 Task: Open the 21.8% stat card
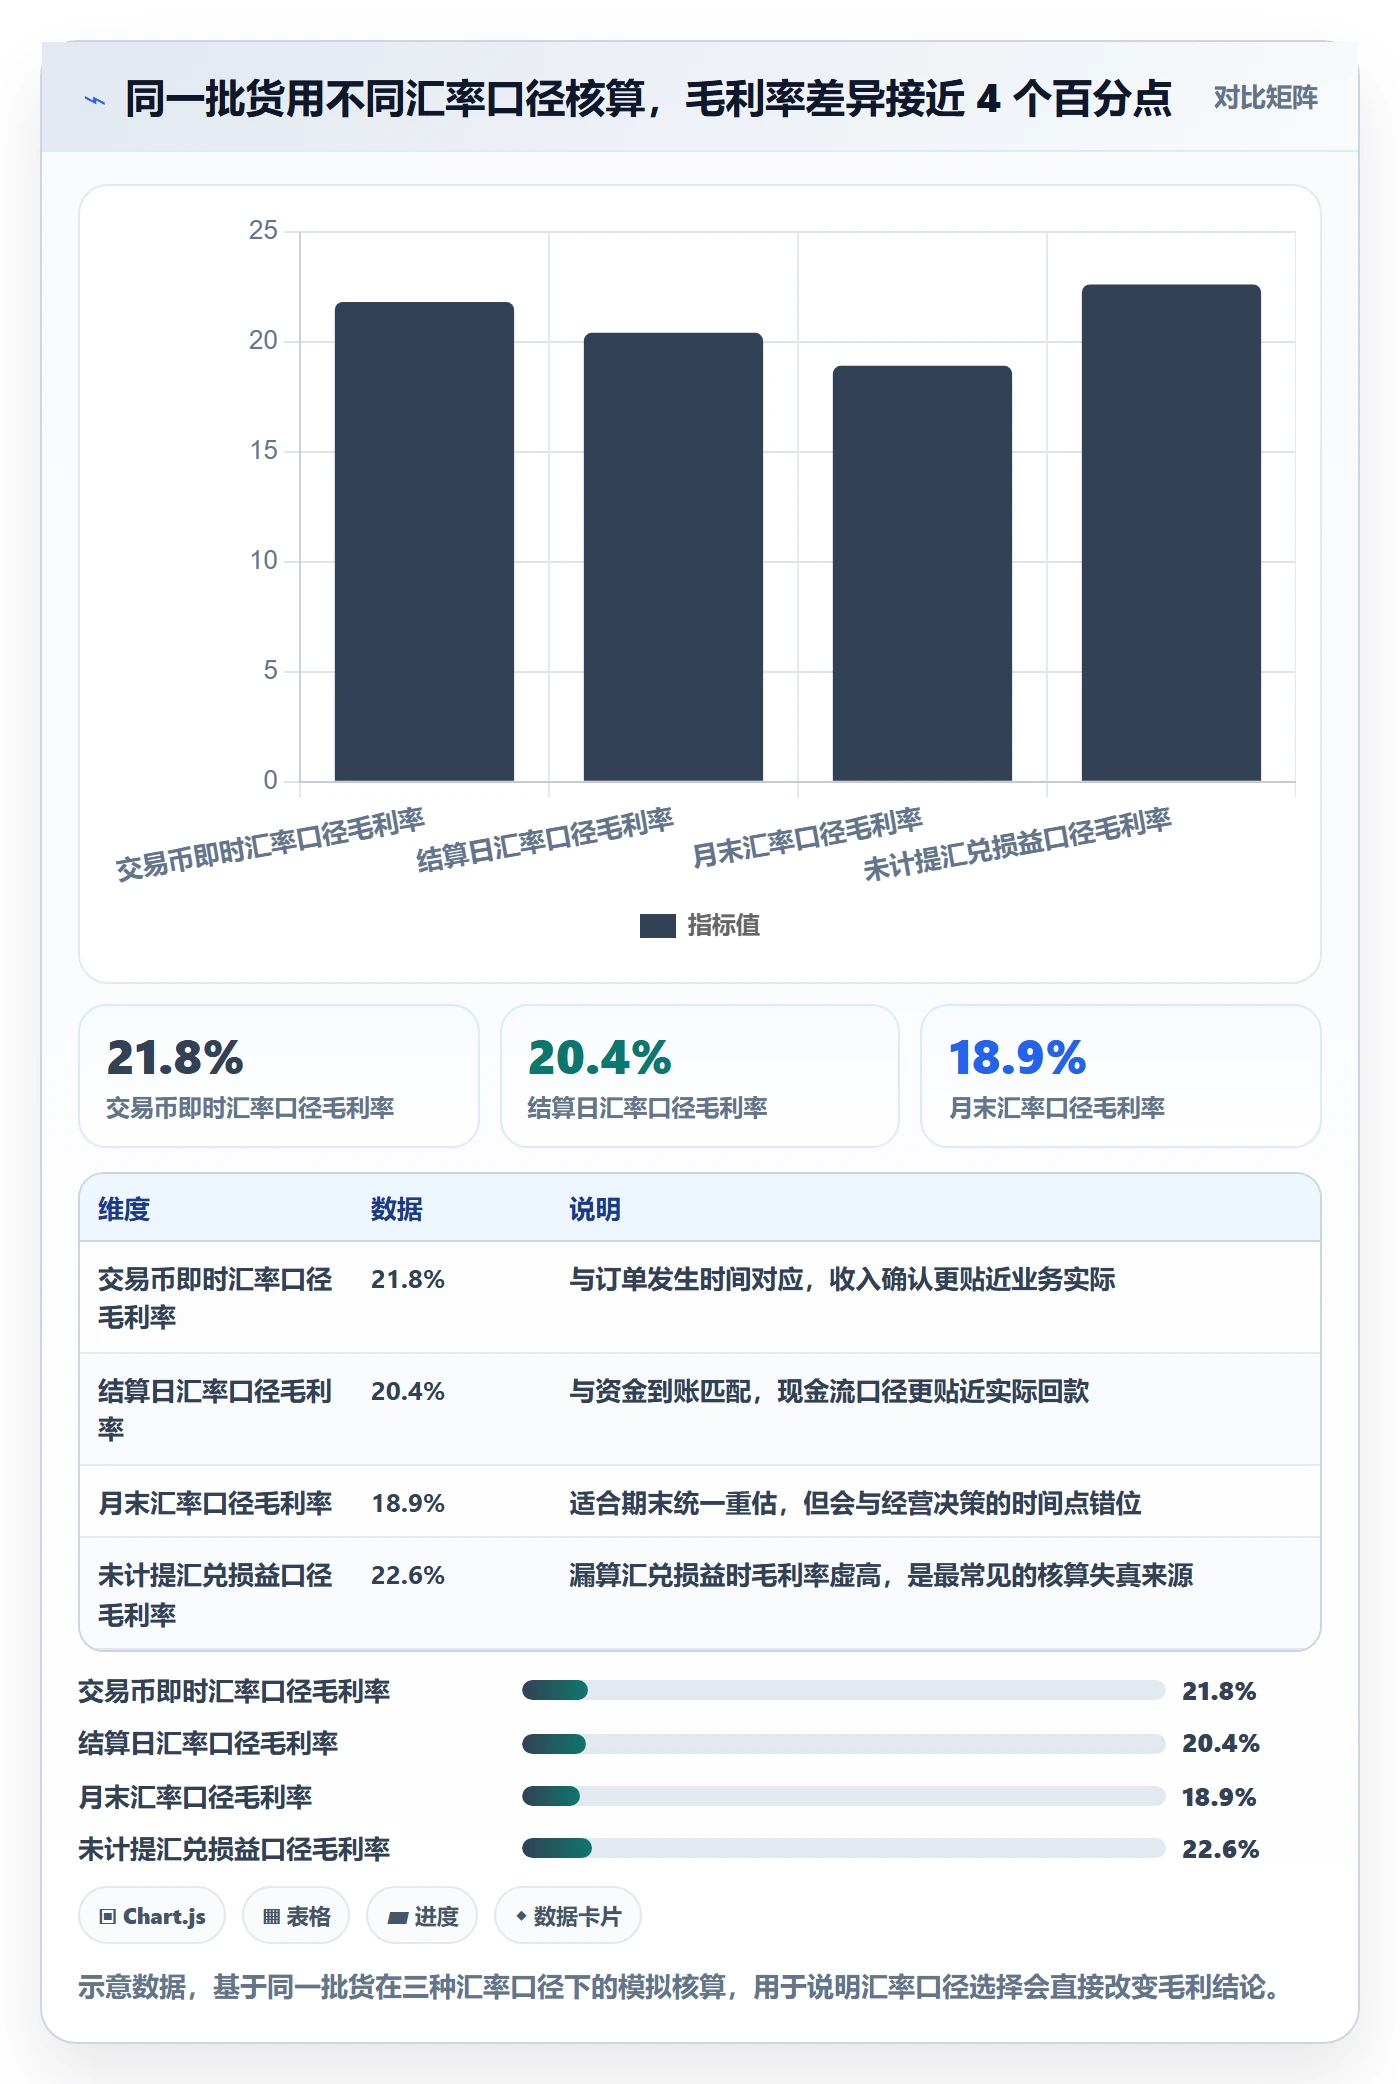pyautogui.click(x=279, y=1076)
